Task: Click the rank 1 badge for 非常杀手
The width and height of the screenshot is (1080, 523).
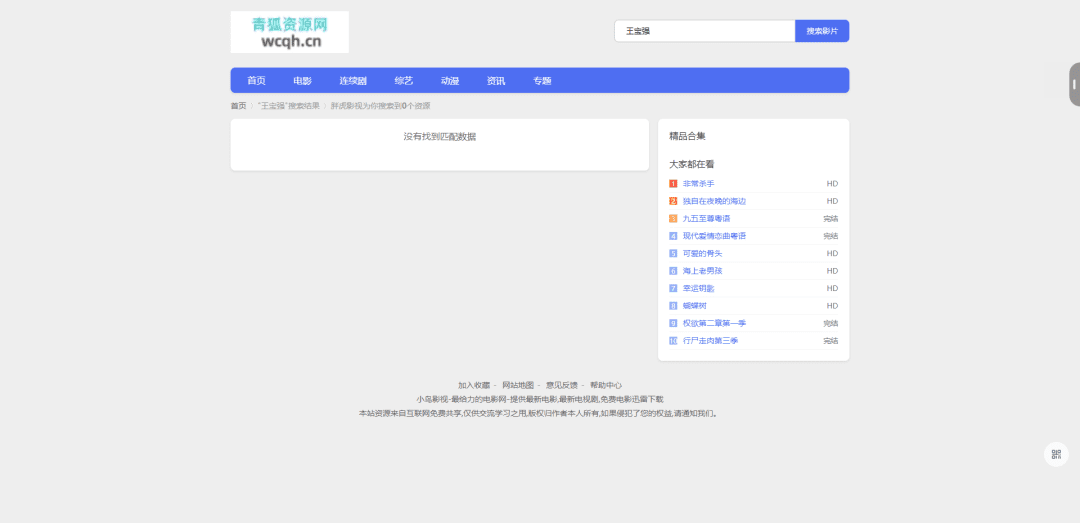Action: (673, 184)
